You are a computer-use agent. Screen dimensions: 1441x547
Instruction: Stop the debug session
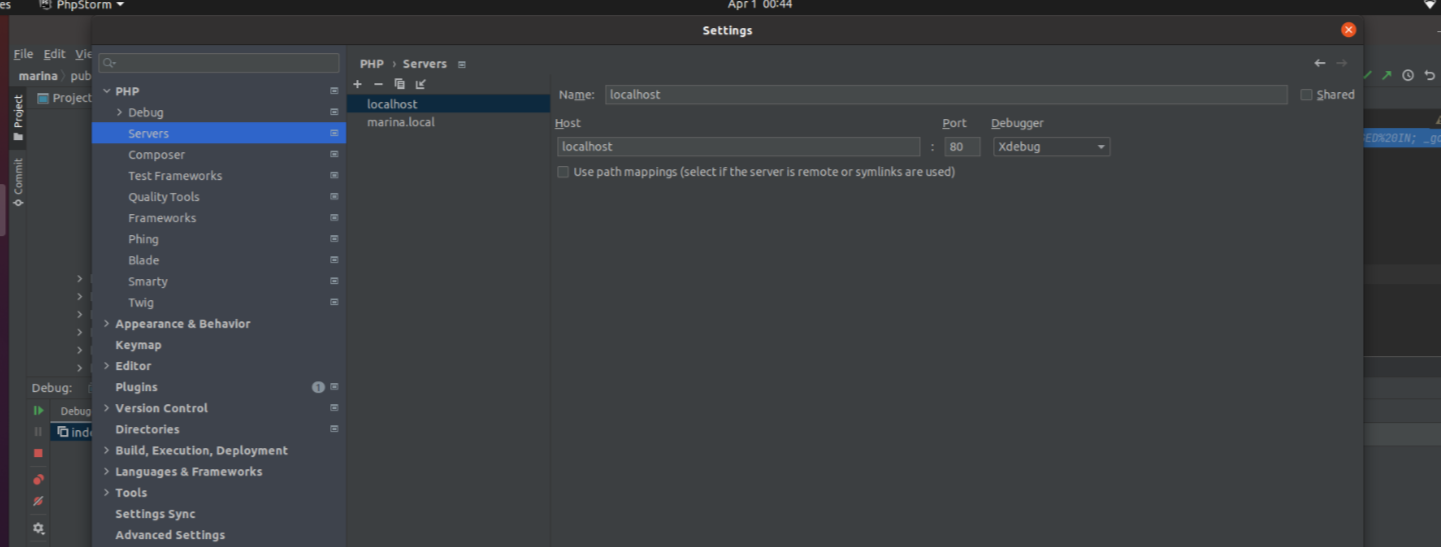point(38,453)
